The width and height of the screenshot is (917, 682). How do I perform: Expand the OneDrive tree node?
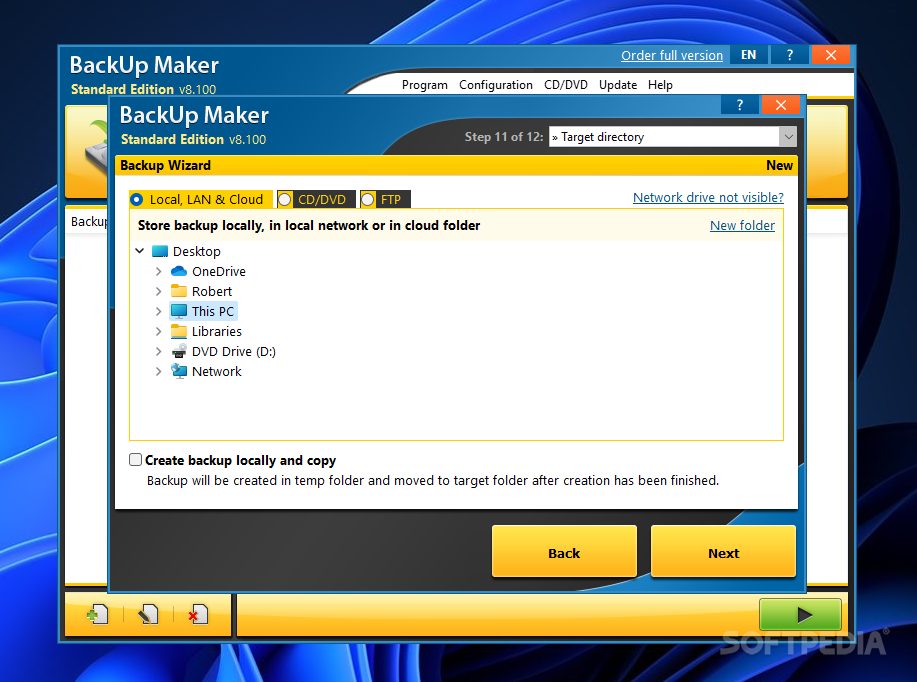(158, 271)
